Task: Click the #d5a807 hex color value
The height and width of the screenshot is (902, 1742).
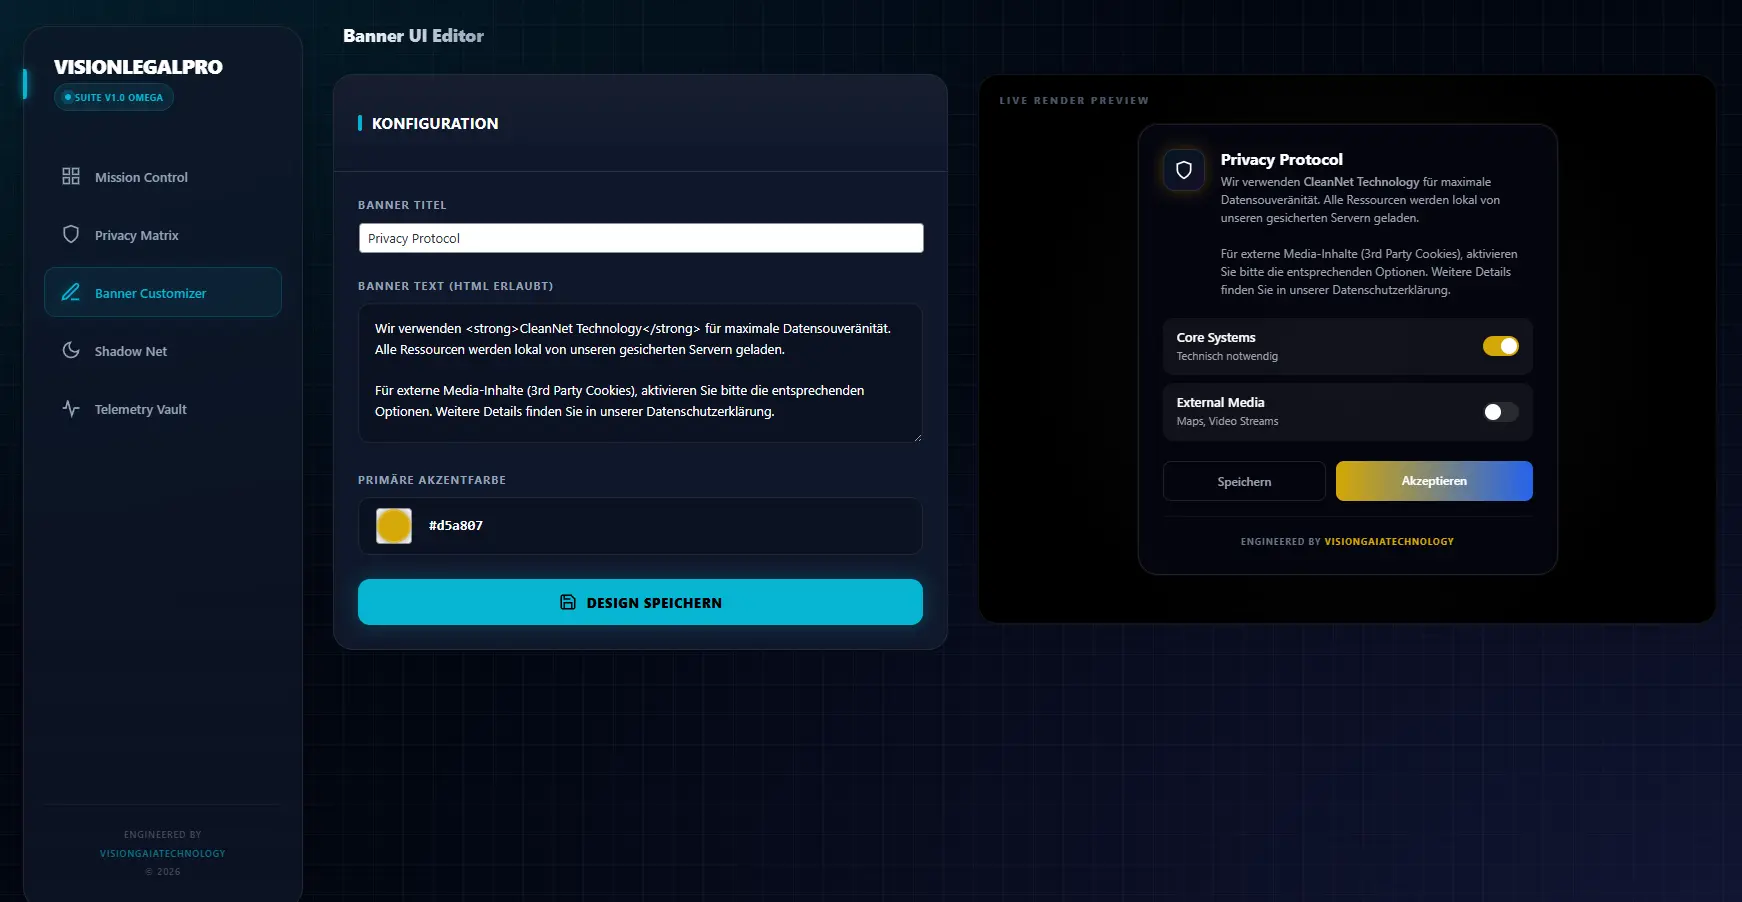Action: coord(456,526)
